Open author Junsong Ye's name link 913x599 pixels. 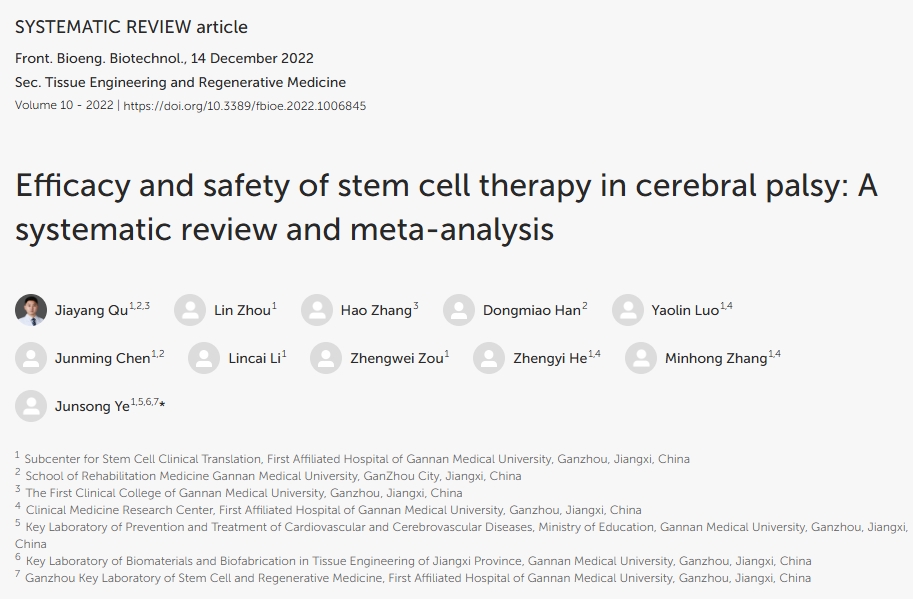[93, 407]
